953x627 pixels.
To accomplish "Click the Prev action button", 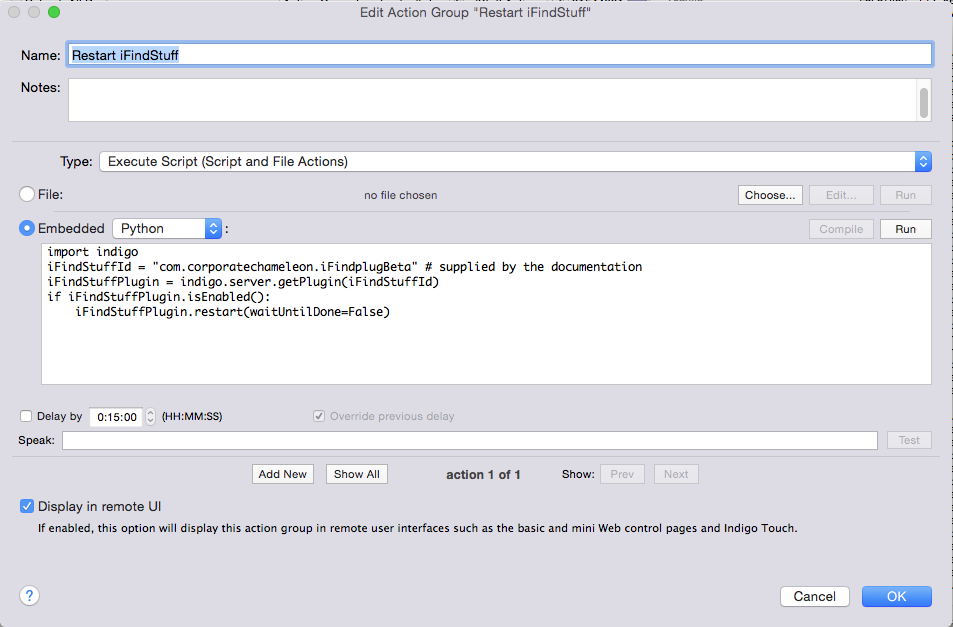I will (x=622, y=474).
